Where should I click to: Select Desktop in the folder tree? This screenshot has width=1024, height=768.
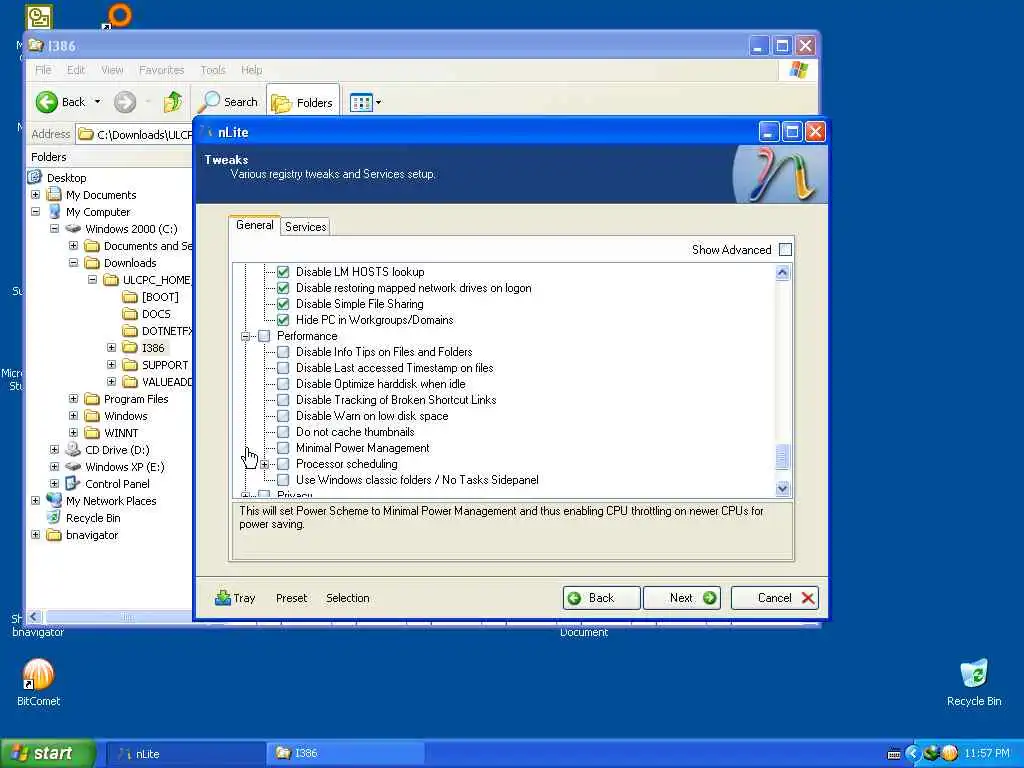[x=66, y=178]
